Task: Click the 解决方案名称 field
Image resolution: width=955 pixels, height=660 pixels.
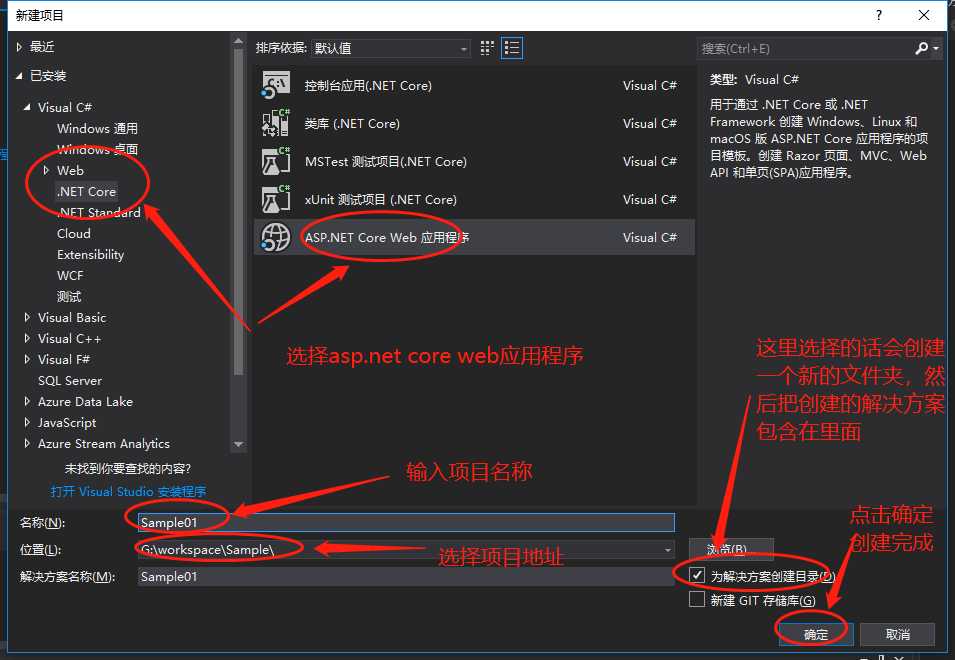Action: [x=406, y=577]
